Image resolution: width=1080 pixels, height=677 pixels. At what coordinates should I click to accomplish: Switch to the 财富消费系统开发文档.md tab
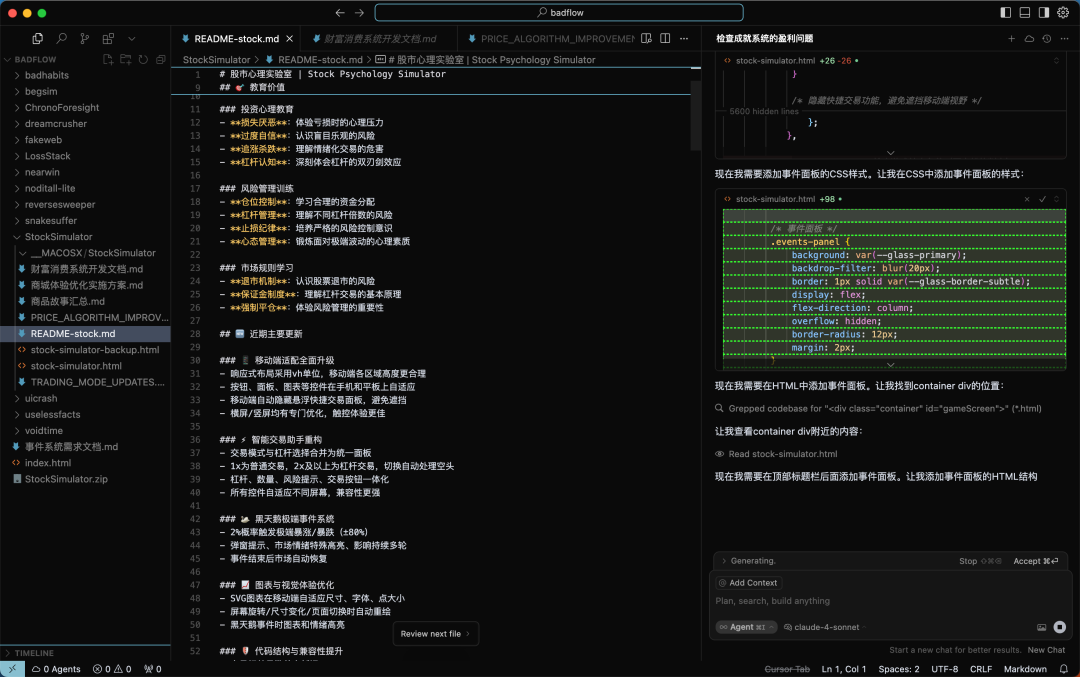(x=380, y=39)
